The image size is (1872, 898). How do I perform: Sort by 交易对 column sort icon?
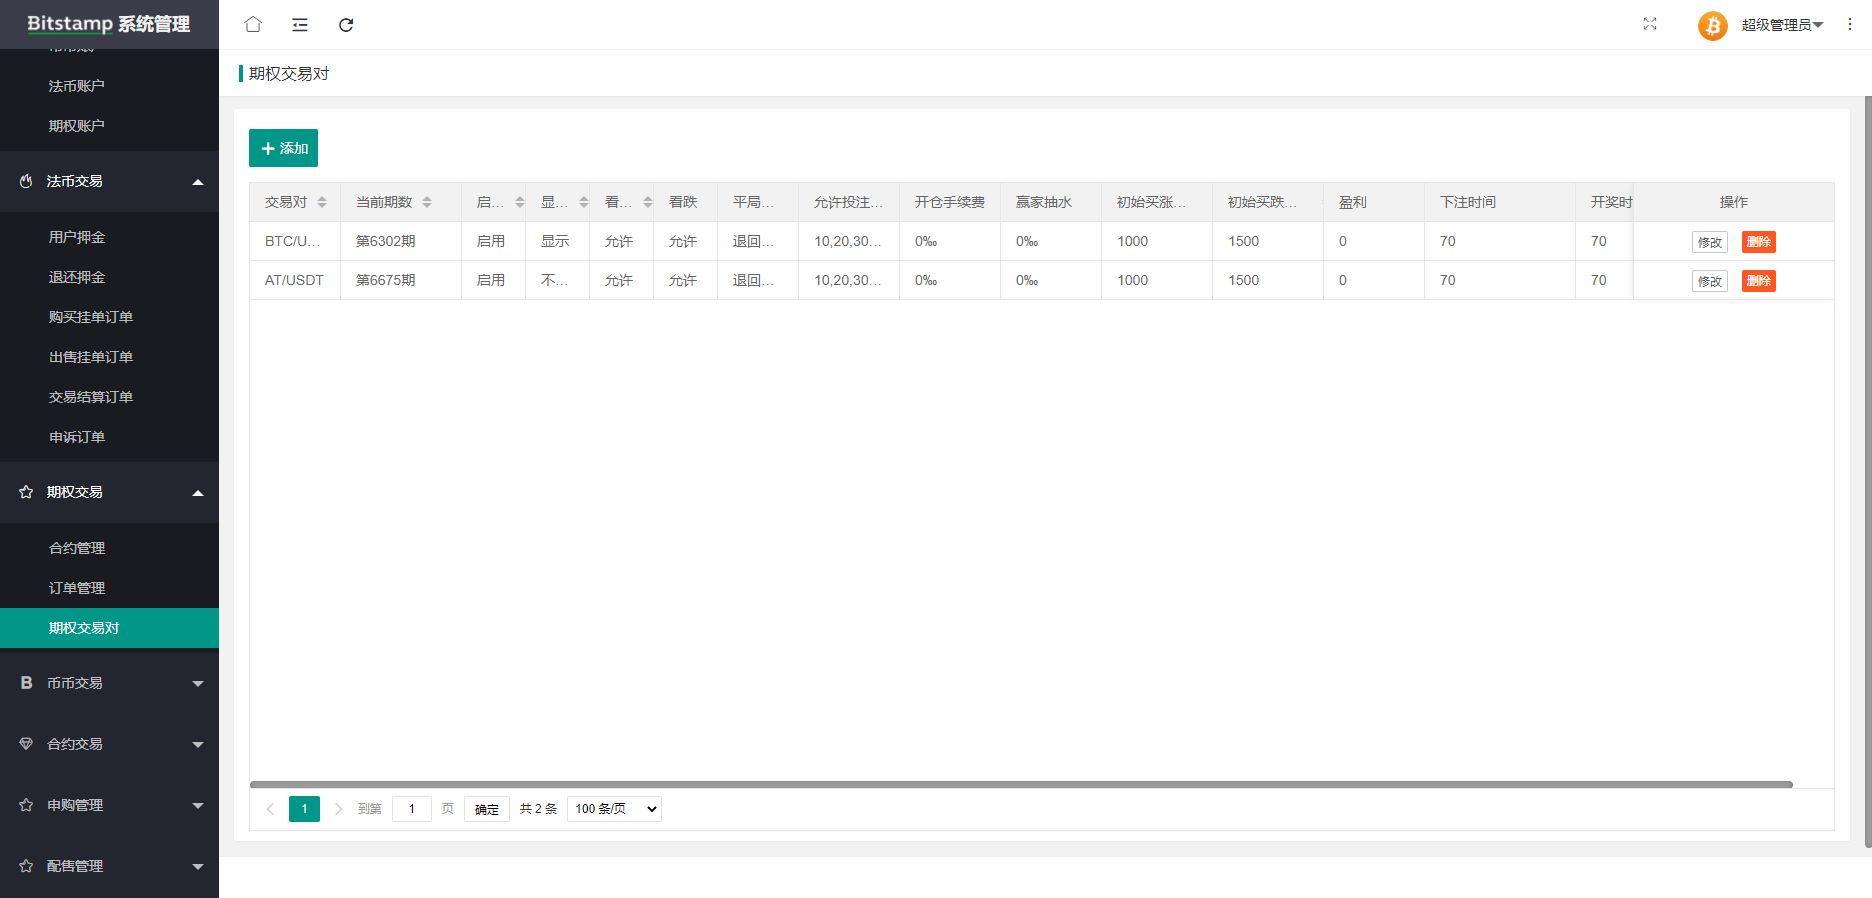322,202
